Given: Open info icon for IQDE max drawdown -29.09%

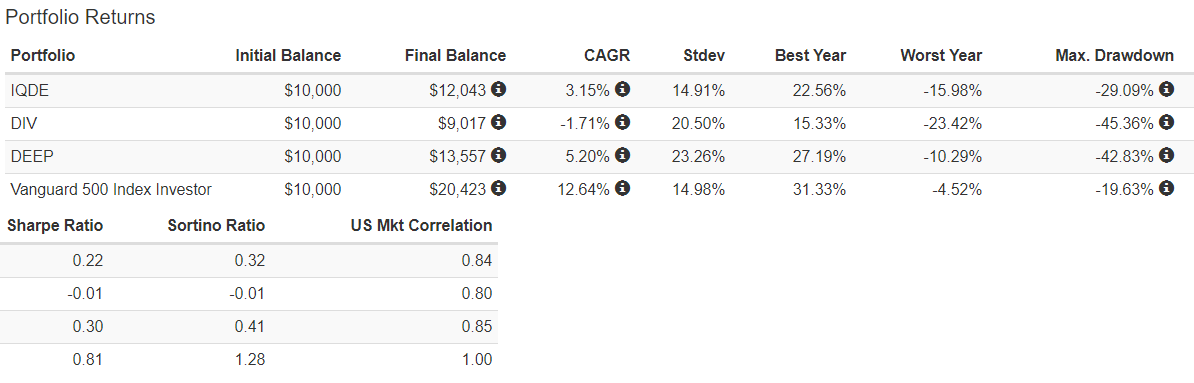Looking at the screenshot, I should (x=1166, y=90).
